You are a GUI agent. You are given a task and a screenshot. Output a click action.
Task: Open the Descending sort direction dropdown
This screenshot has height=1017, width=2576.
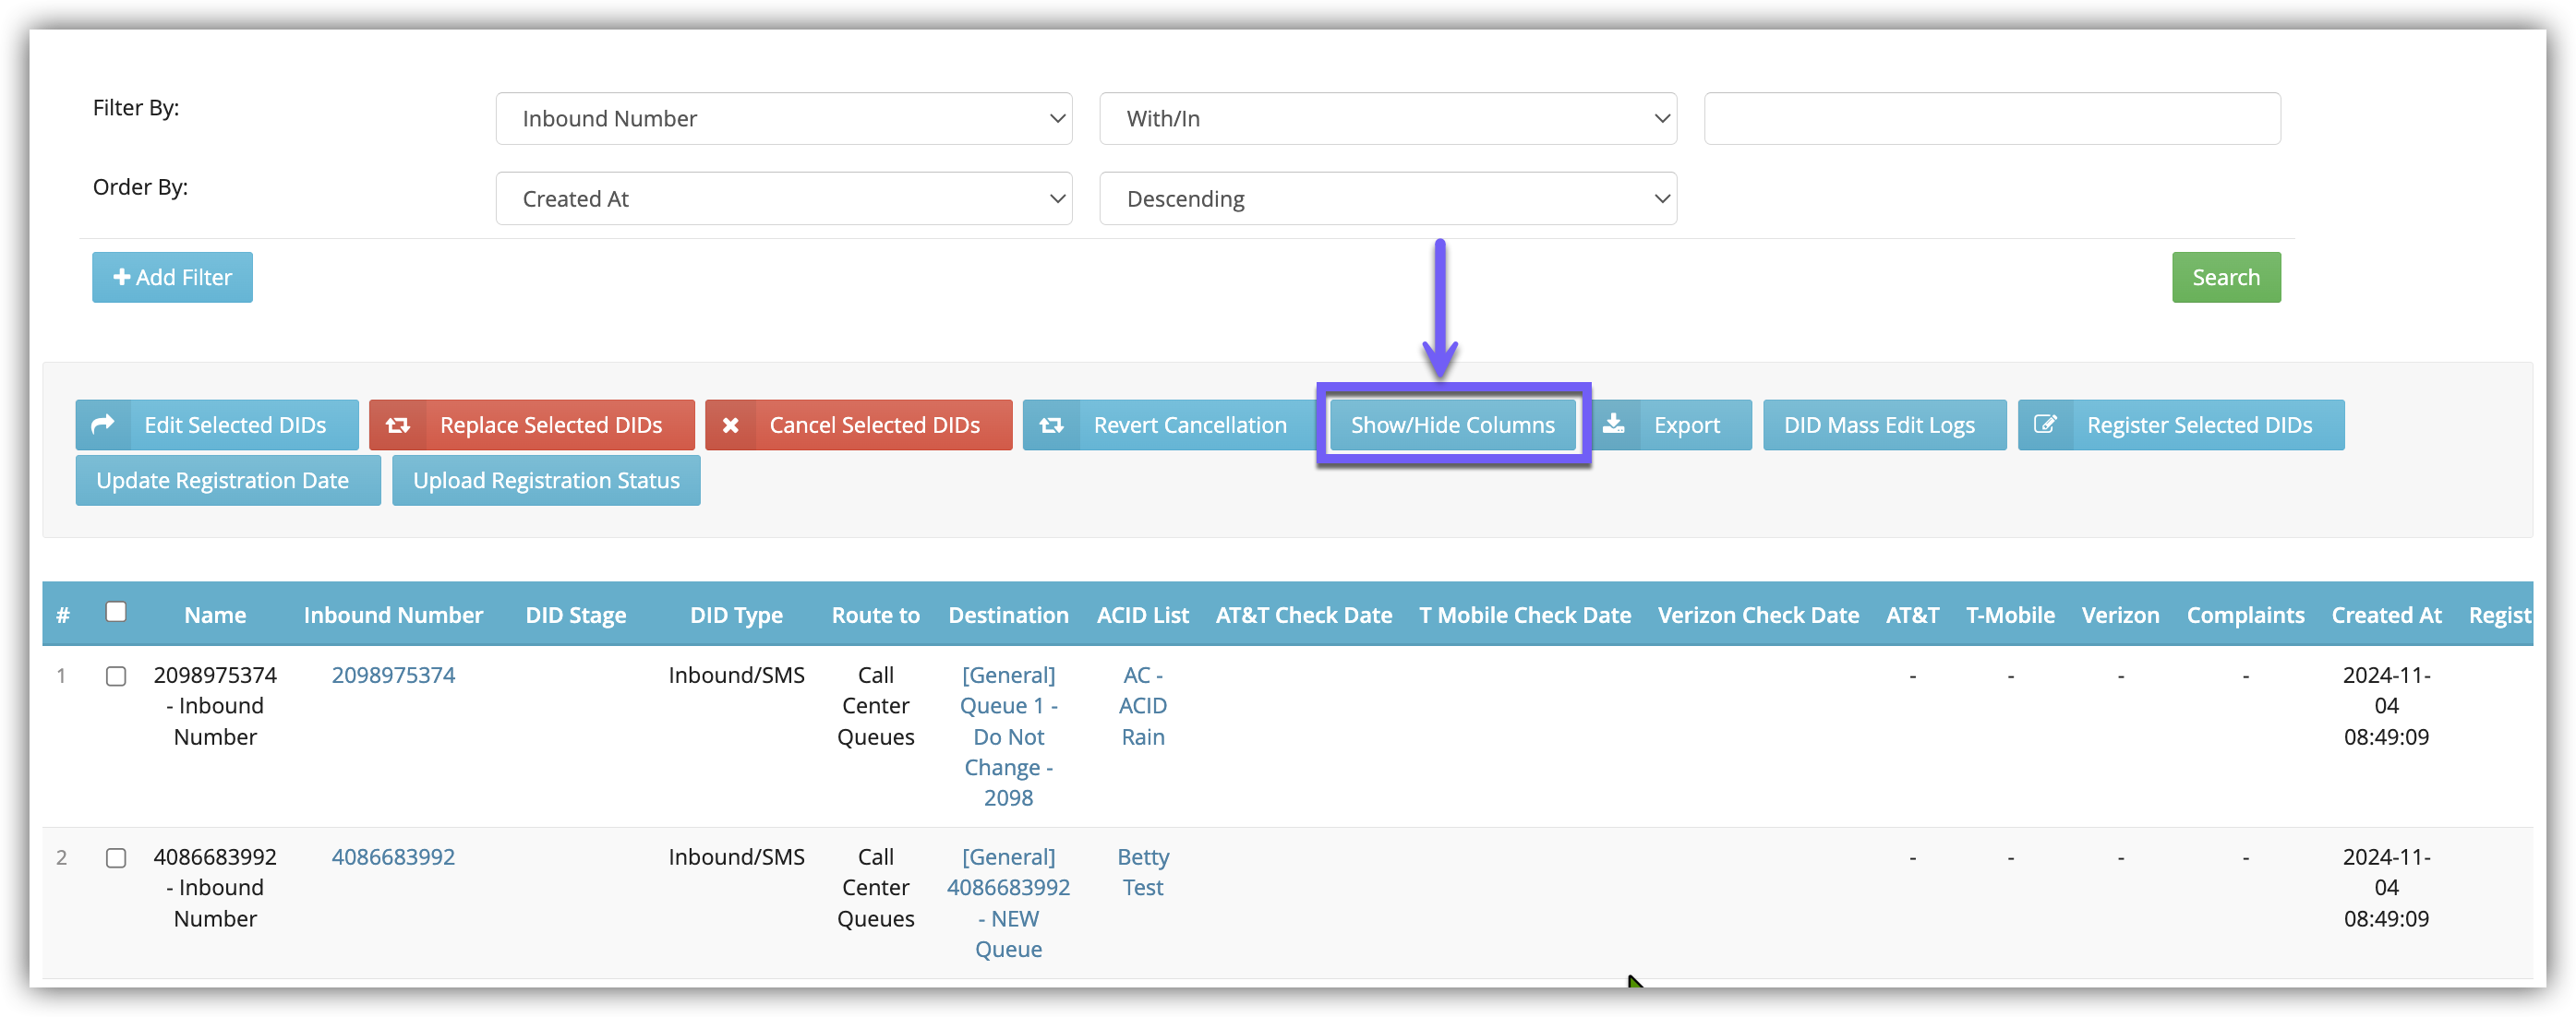tap(1387, 199)
